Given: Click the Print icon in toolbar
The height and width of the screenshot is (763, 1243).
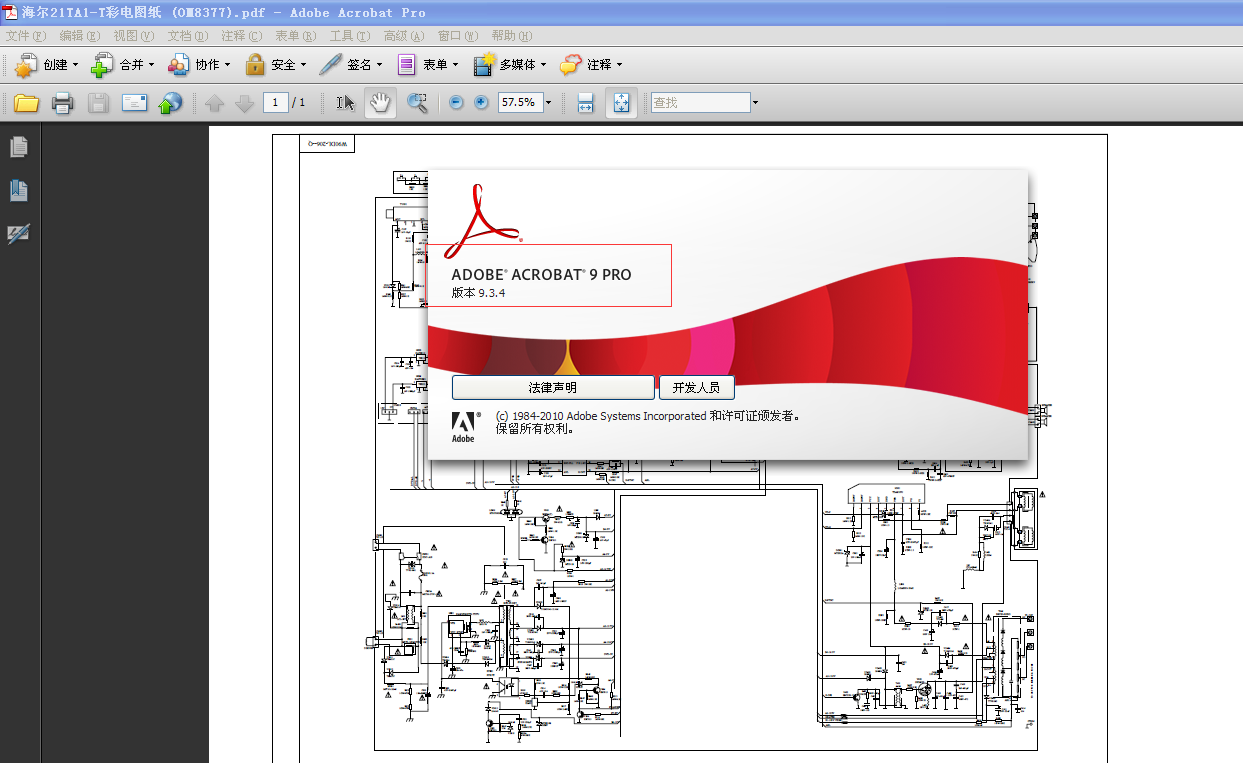Looking at the screenshot, I should click(62, 102).
